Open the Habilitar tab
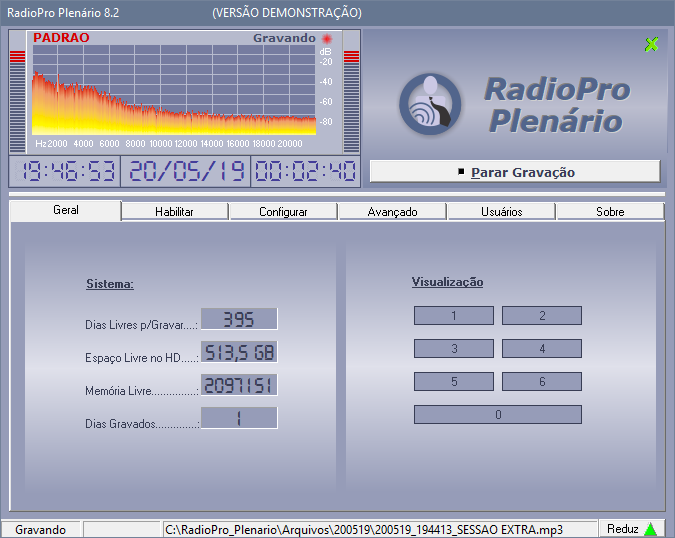Screen dimensions: 675x538 [x=175, y=212]
